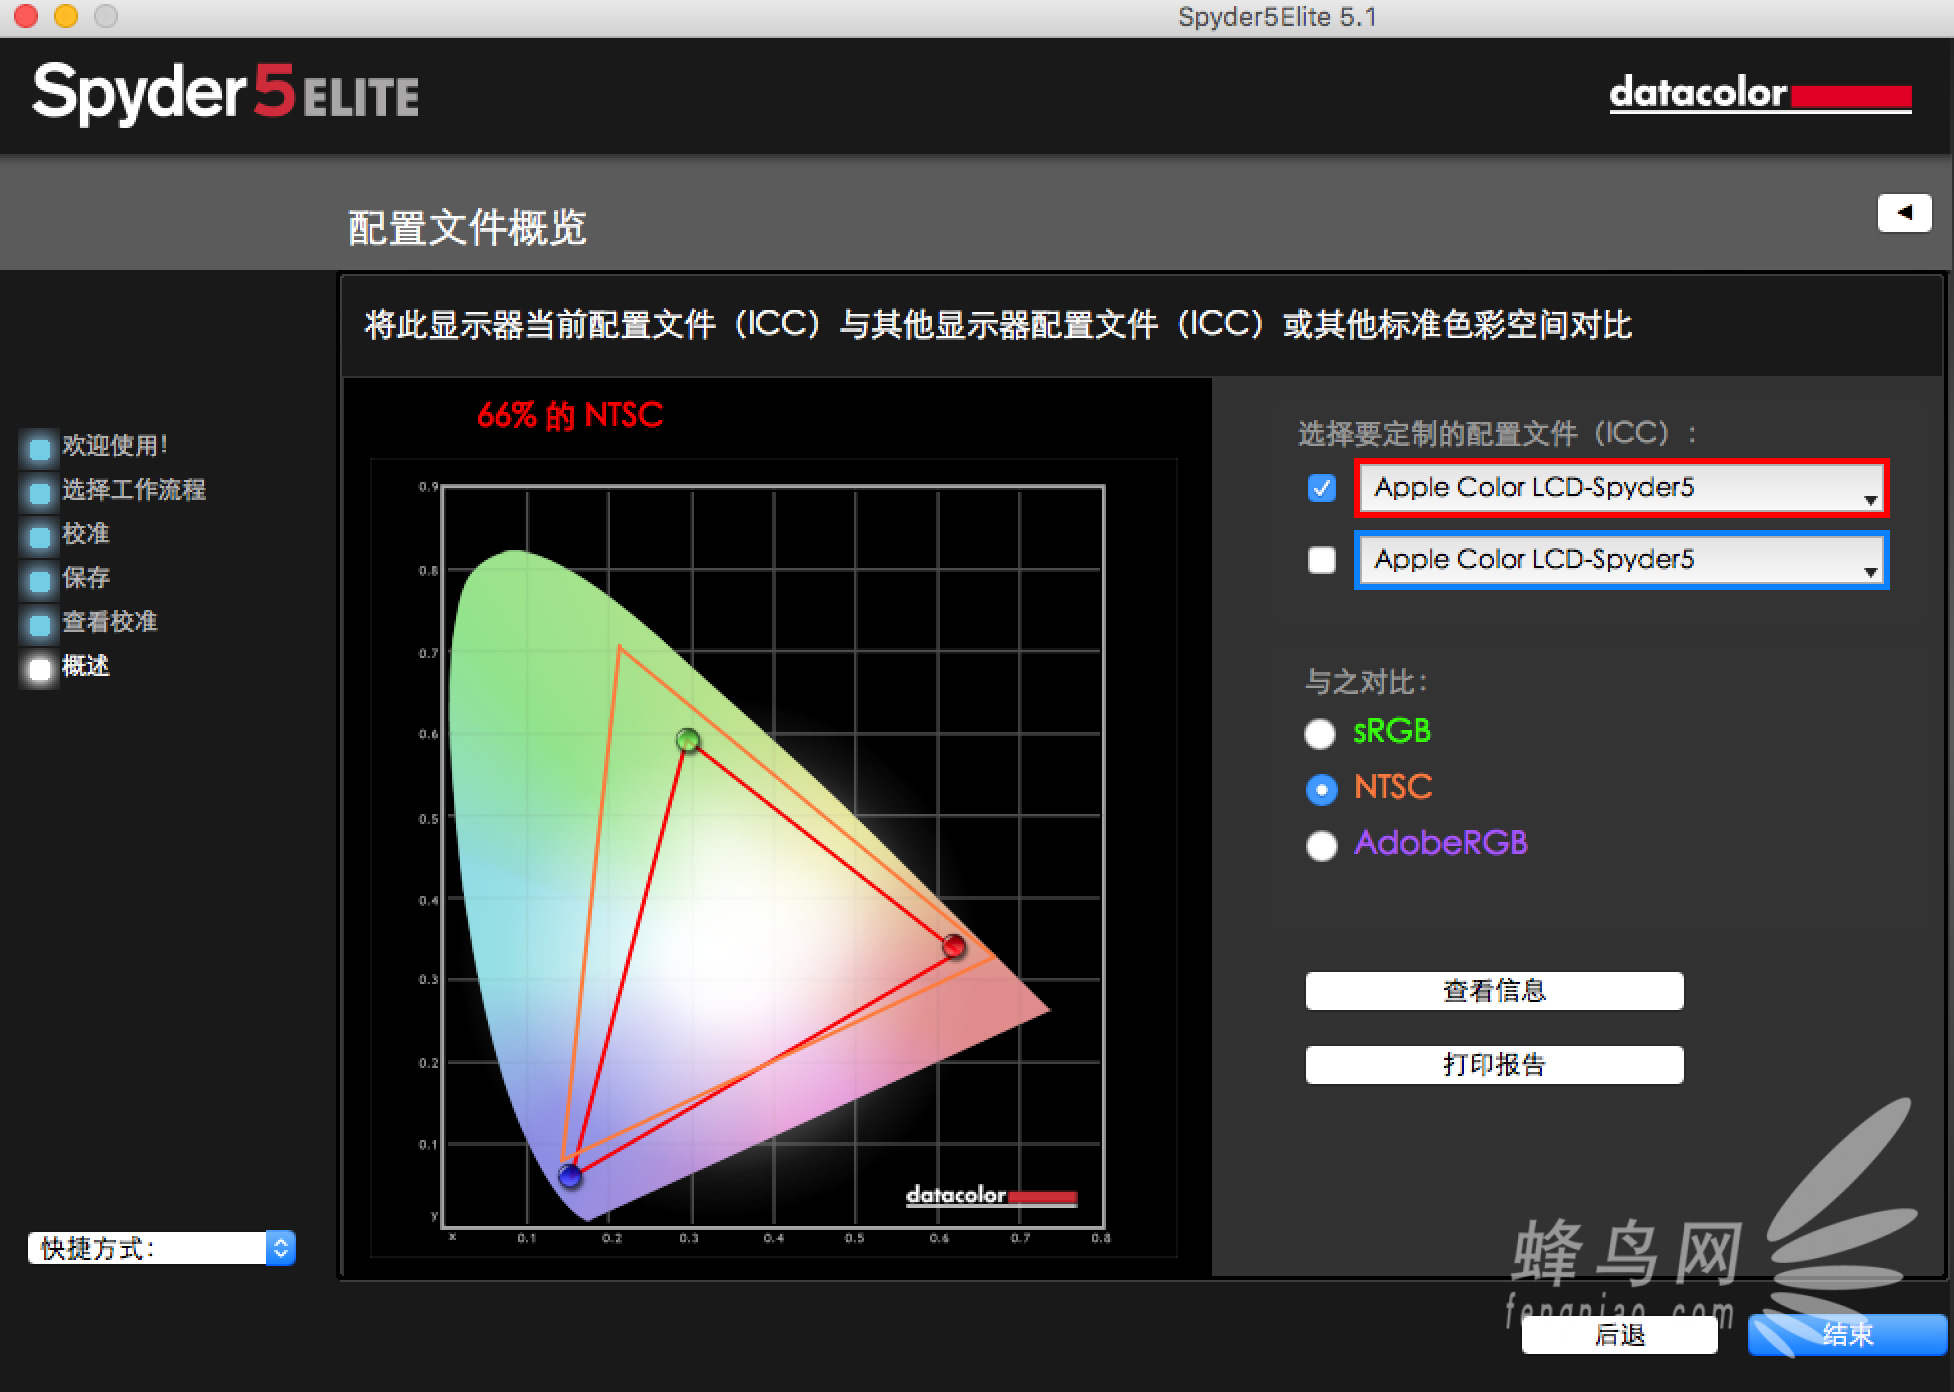
Task: Click the 与之对比 label
Action: pyautogui.click(x=1366, y=682)
